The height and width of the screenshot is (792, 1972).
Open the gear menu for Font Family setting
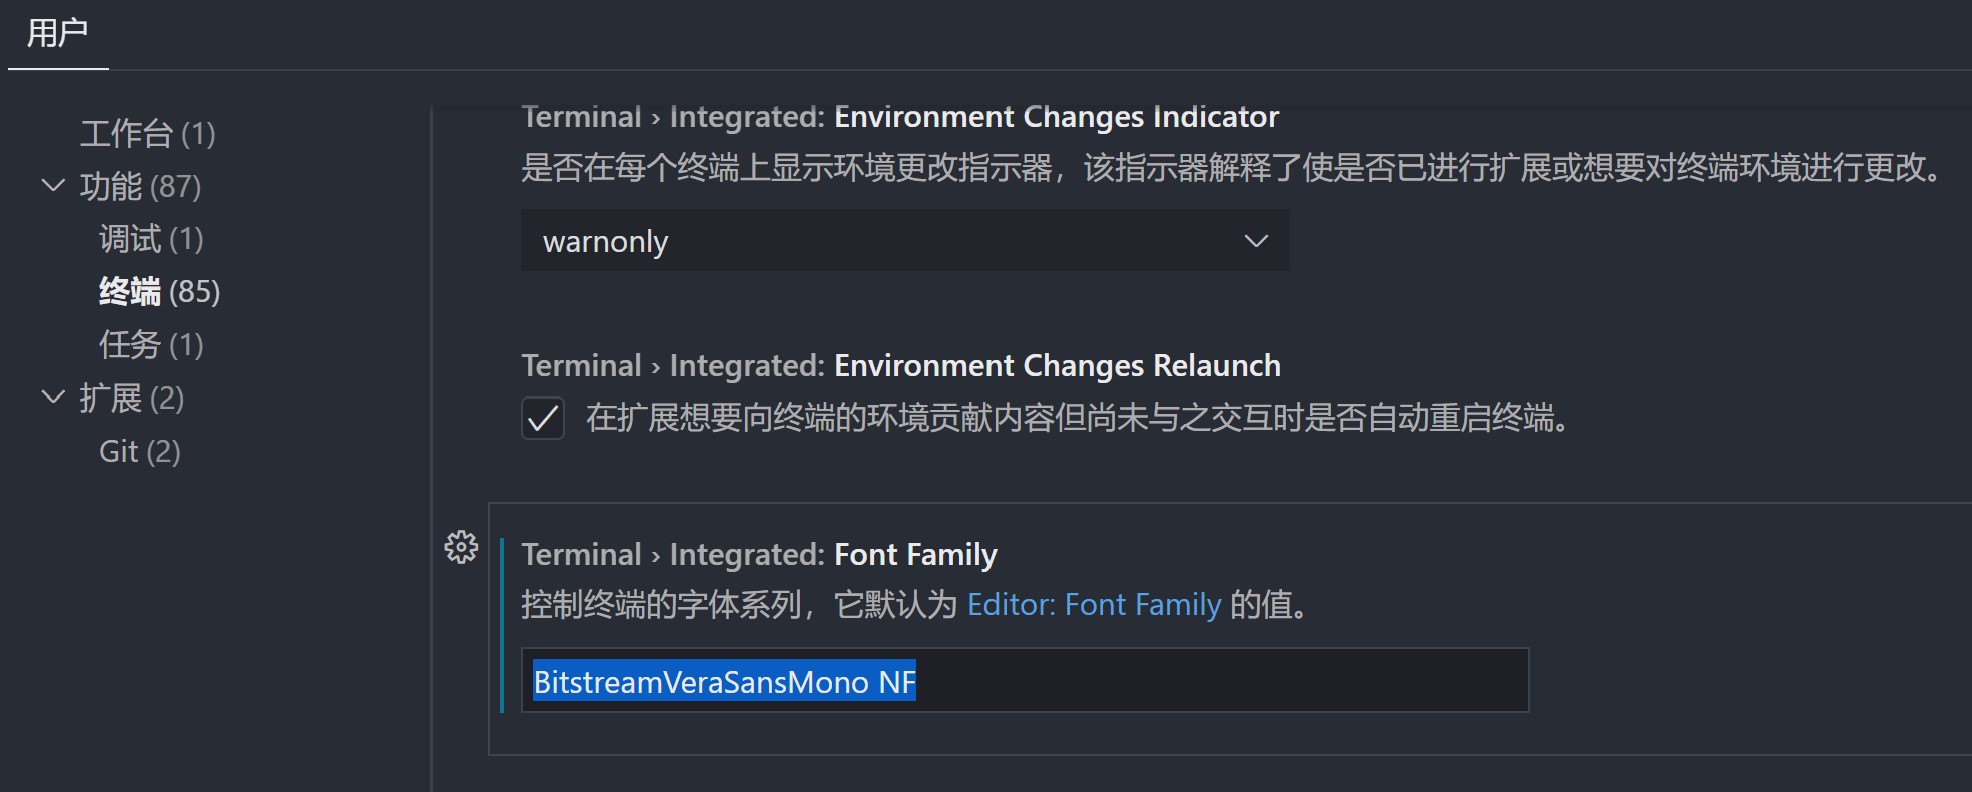point(461,547)
